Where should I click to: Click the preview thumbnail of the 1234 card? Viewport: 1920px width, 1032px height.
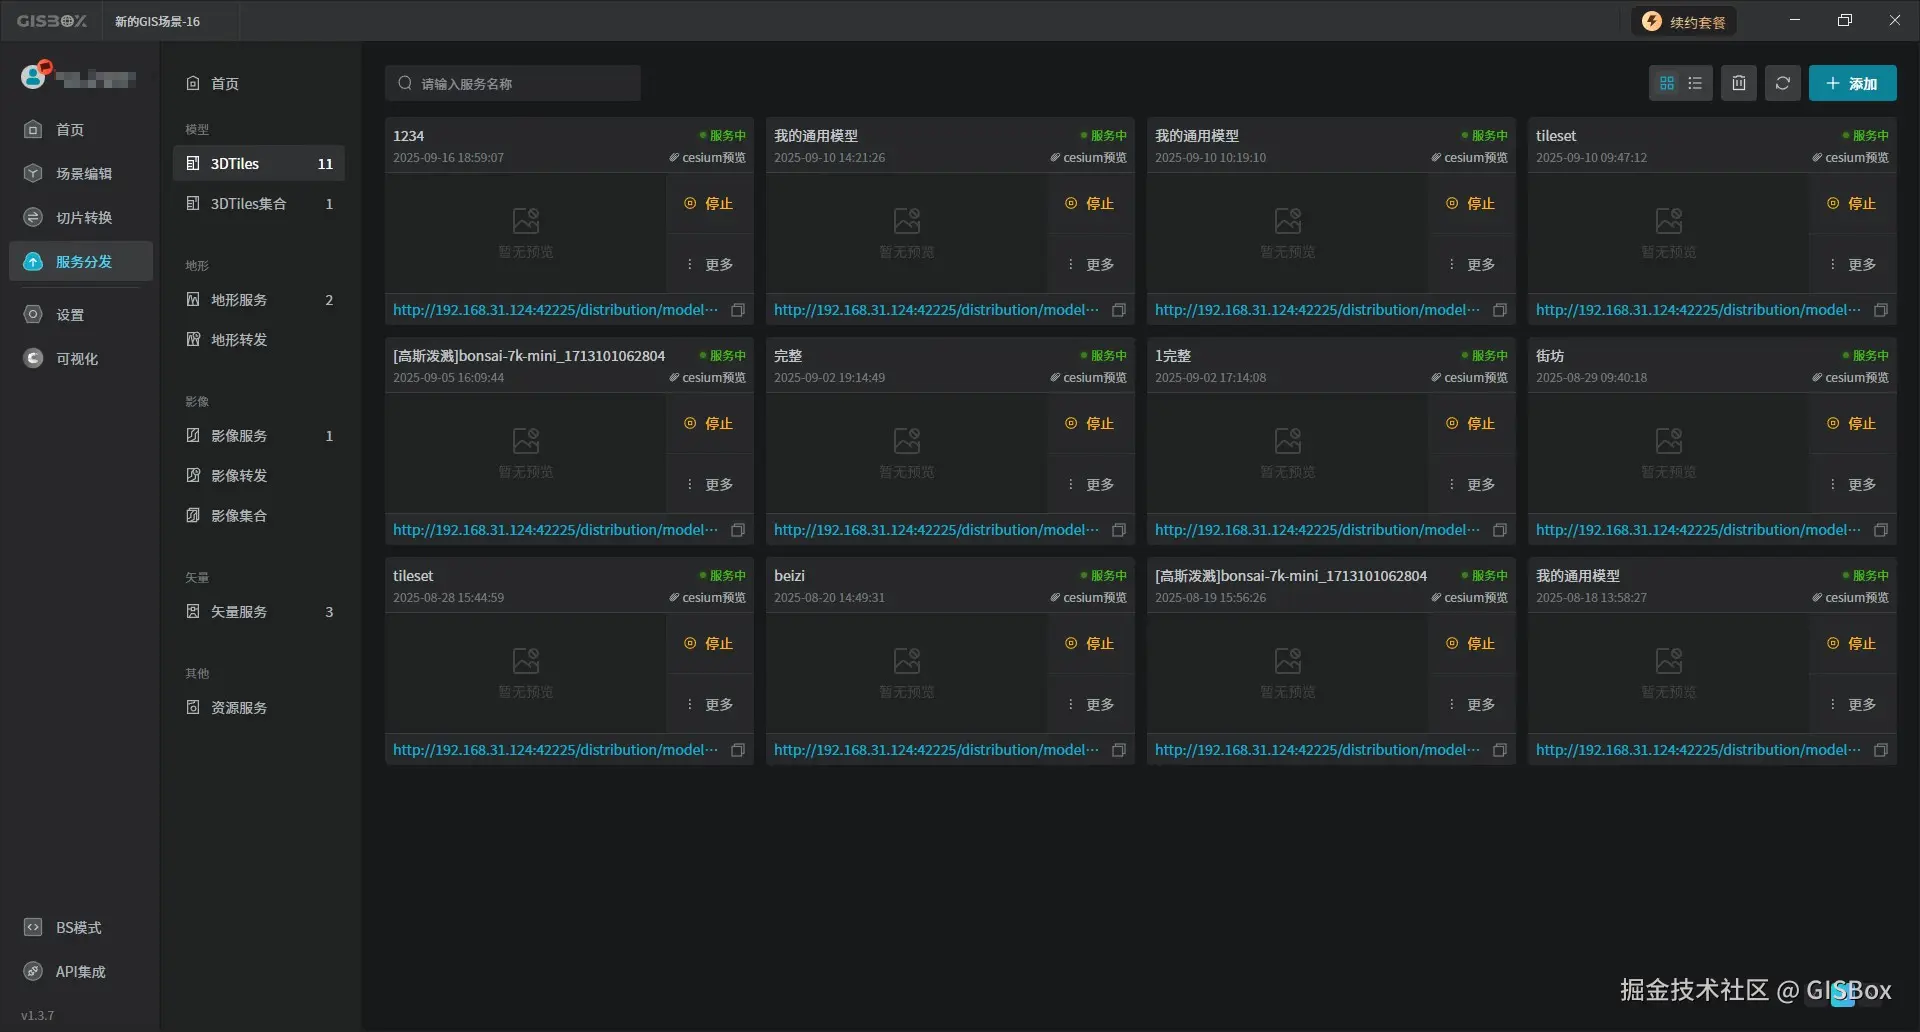526,234
